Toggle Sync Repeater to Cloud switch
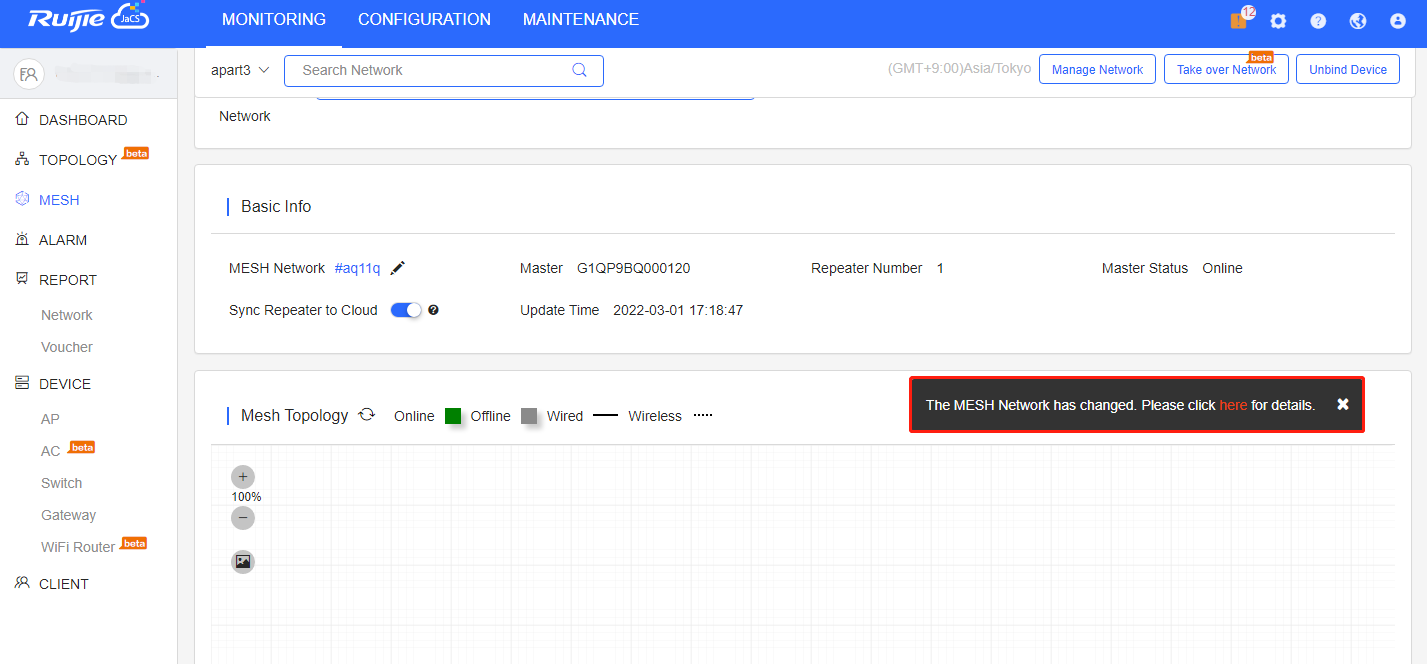This screenshot has height=664, width=1427. (406, 310)
